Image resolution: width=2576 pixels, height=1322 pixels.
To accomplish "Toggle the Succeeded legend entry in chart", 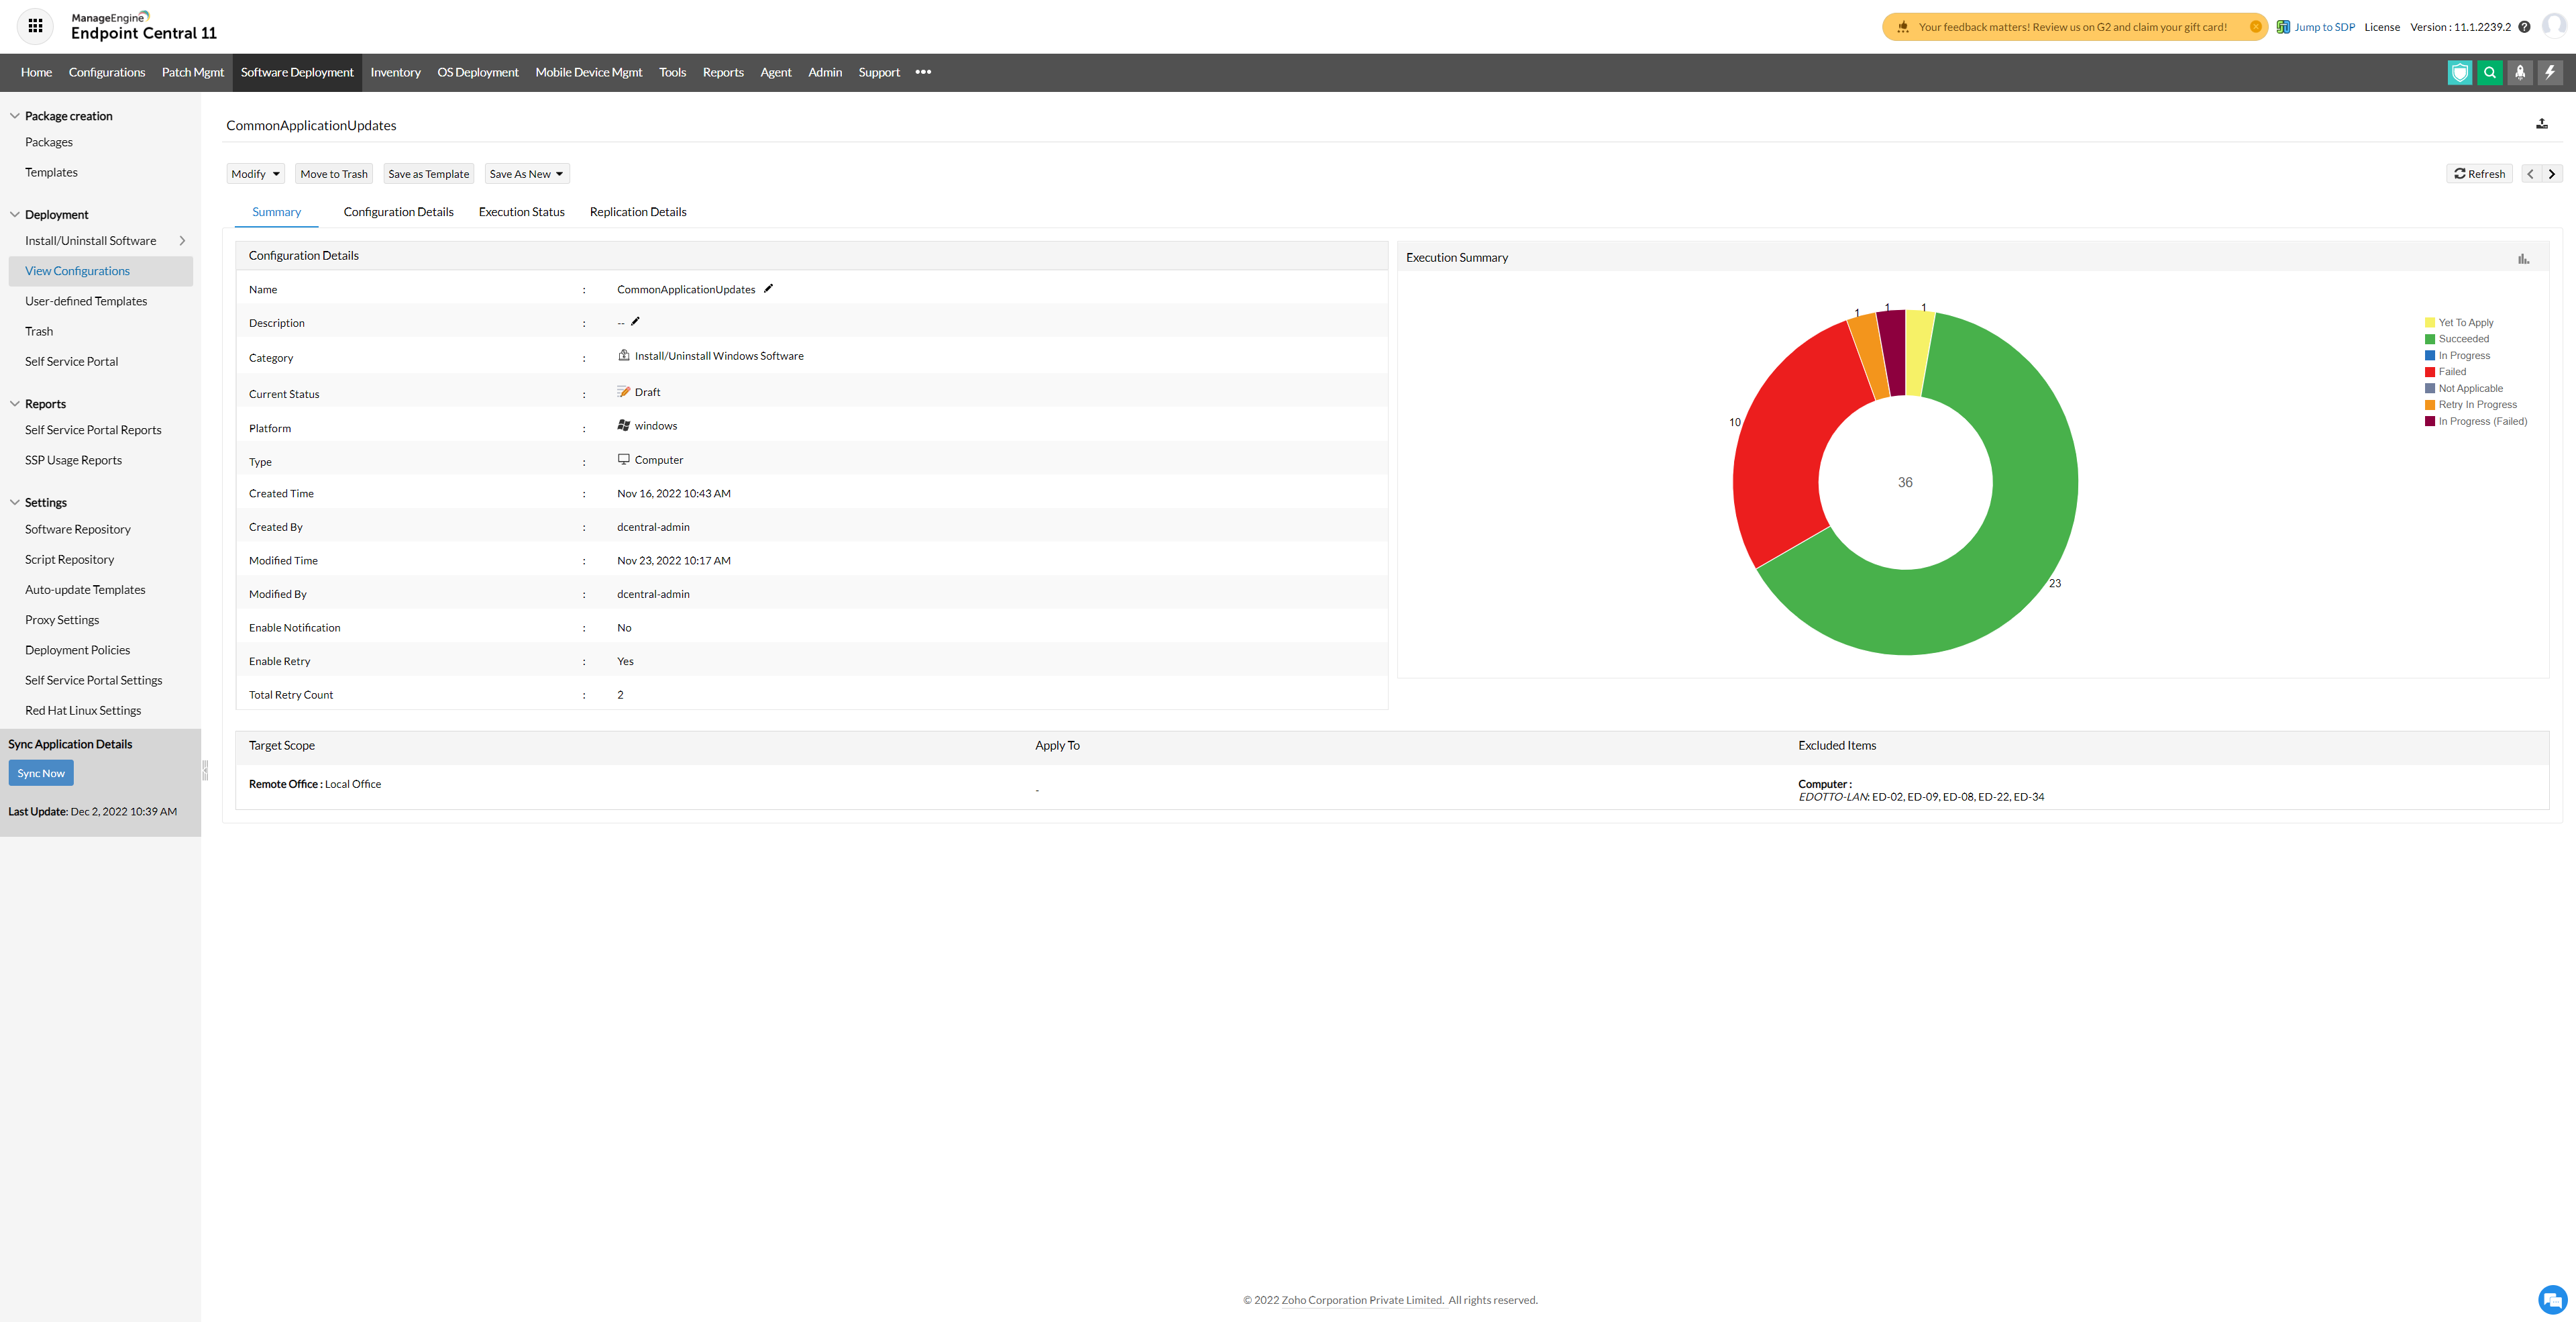I will point(2462,339).
